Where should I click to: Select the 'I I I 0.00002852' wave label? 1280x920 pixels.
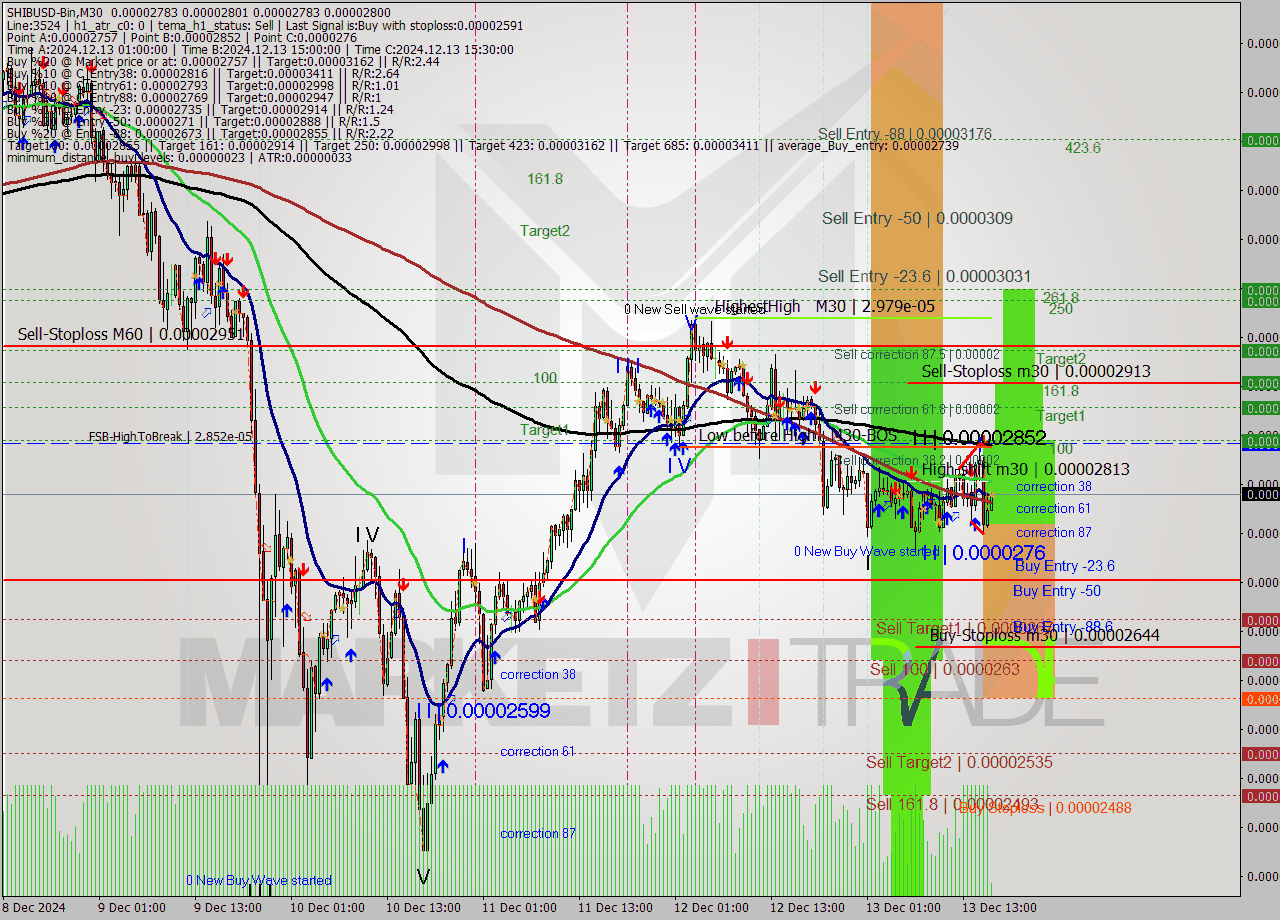pyautogui.click(x=979, y=438)
